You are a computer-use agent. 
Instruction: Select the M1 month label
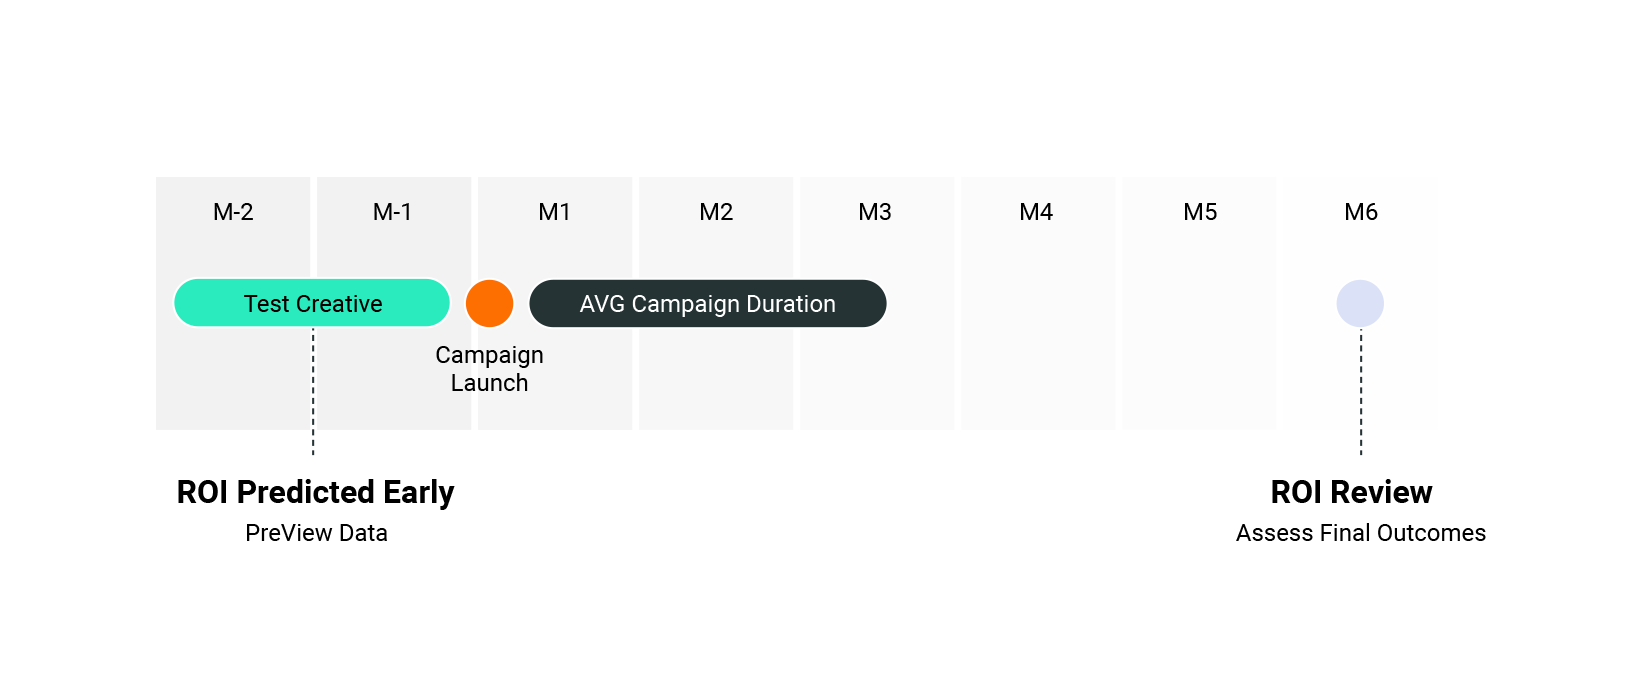pyautogui.click(x=554, y=212)
